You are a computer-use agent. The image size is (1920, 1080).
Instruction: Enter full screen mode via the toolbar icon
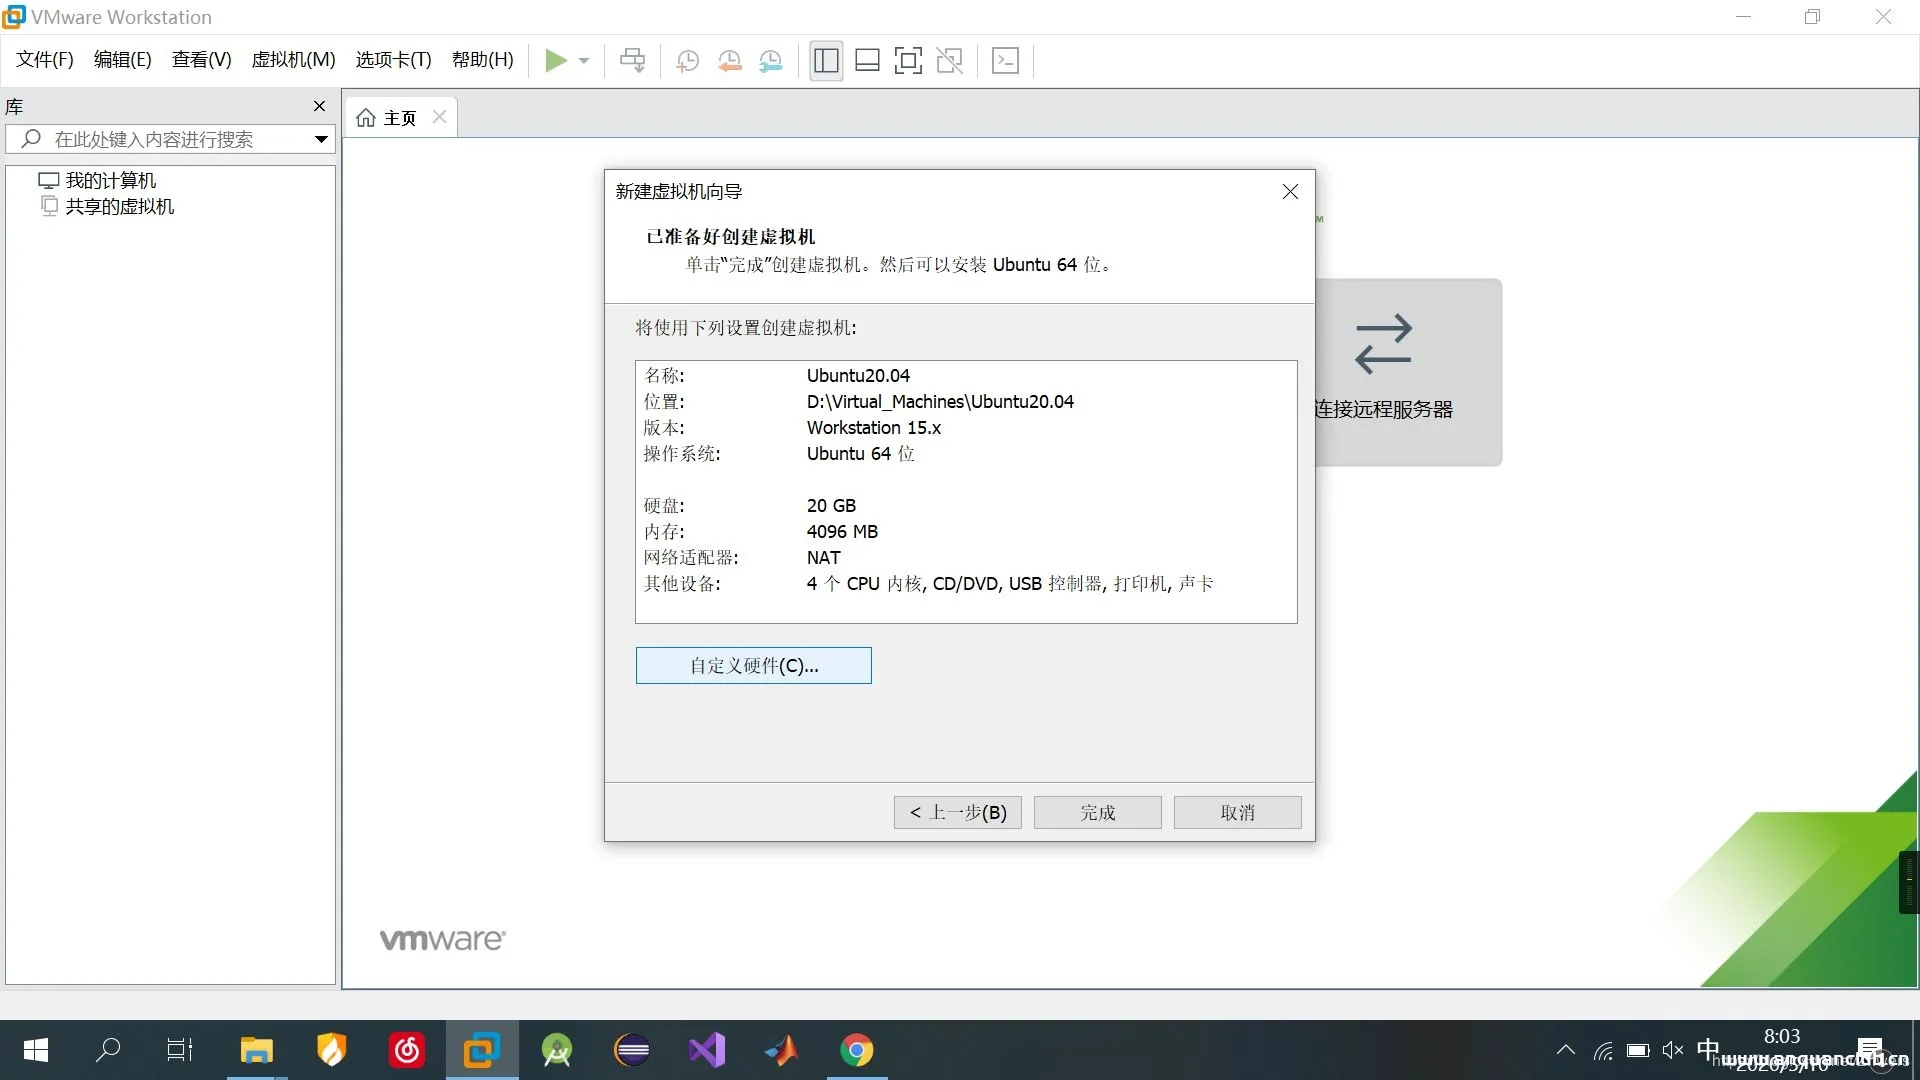(x=908, y=60)
